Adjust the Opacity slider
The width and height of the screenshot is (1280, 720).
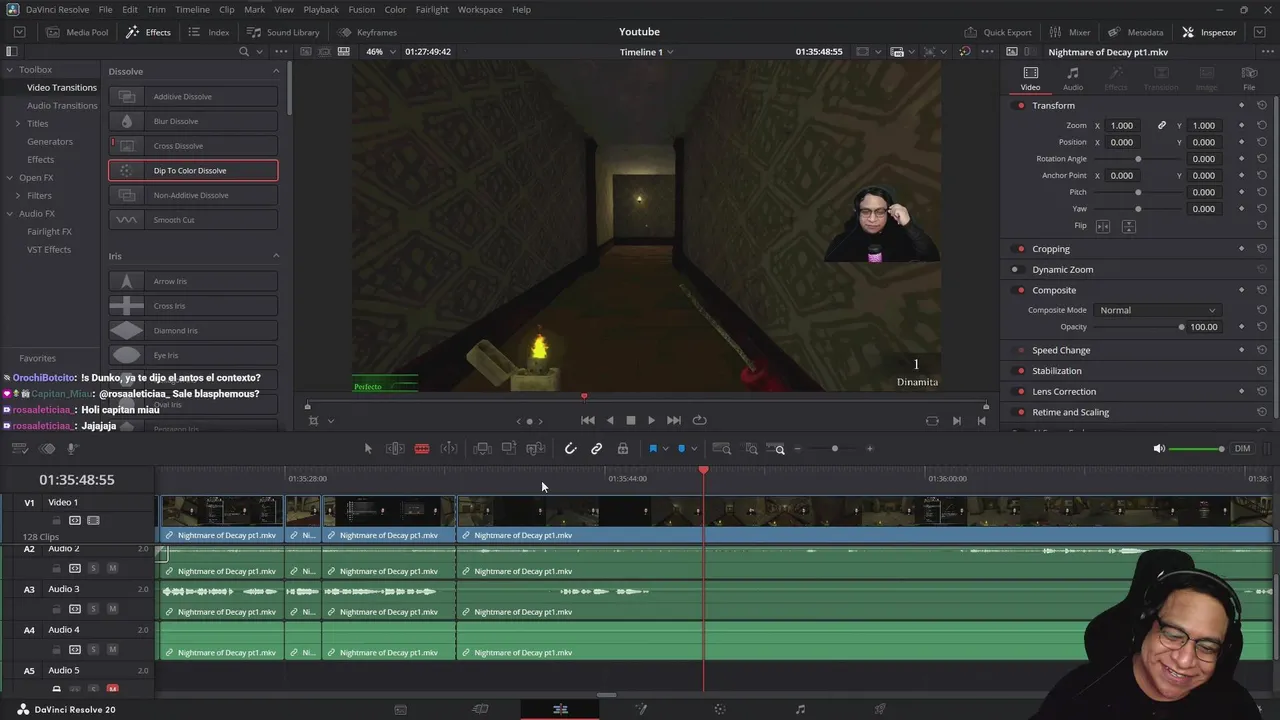pyautogui.click(x=1138, y=327)
